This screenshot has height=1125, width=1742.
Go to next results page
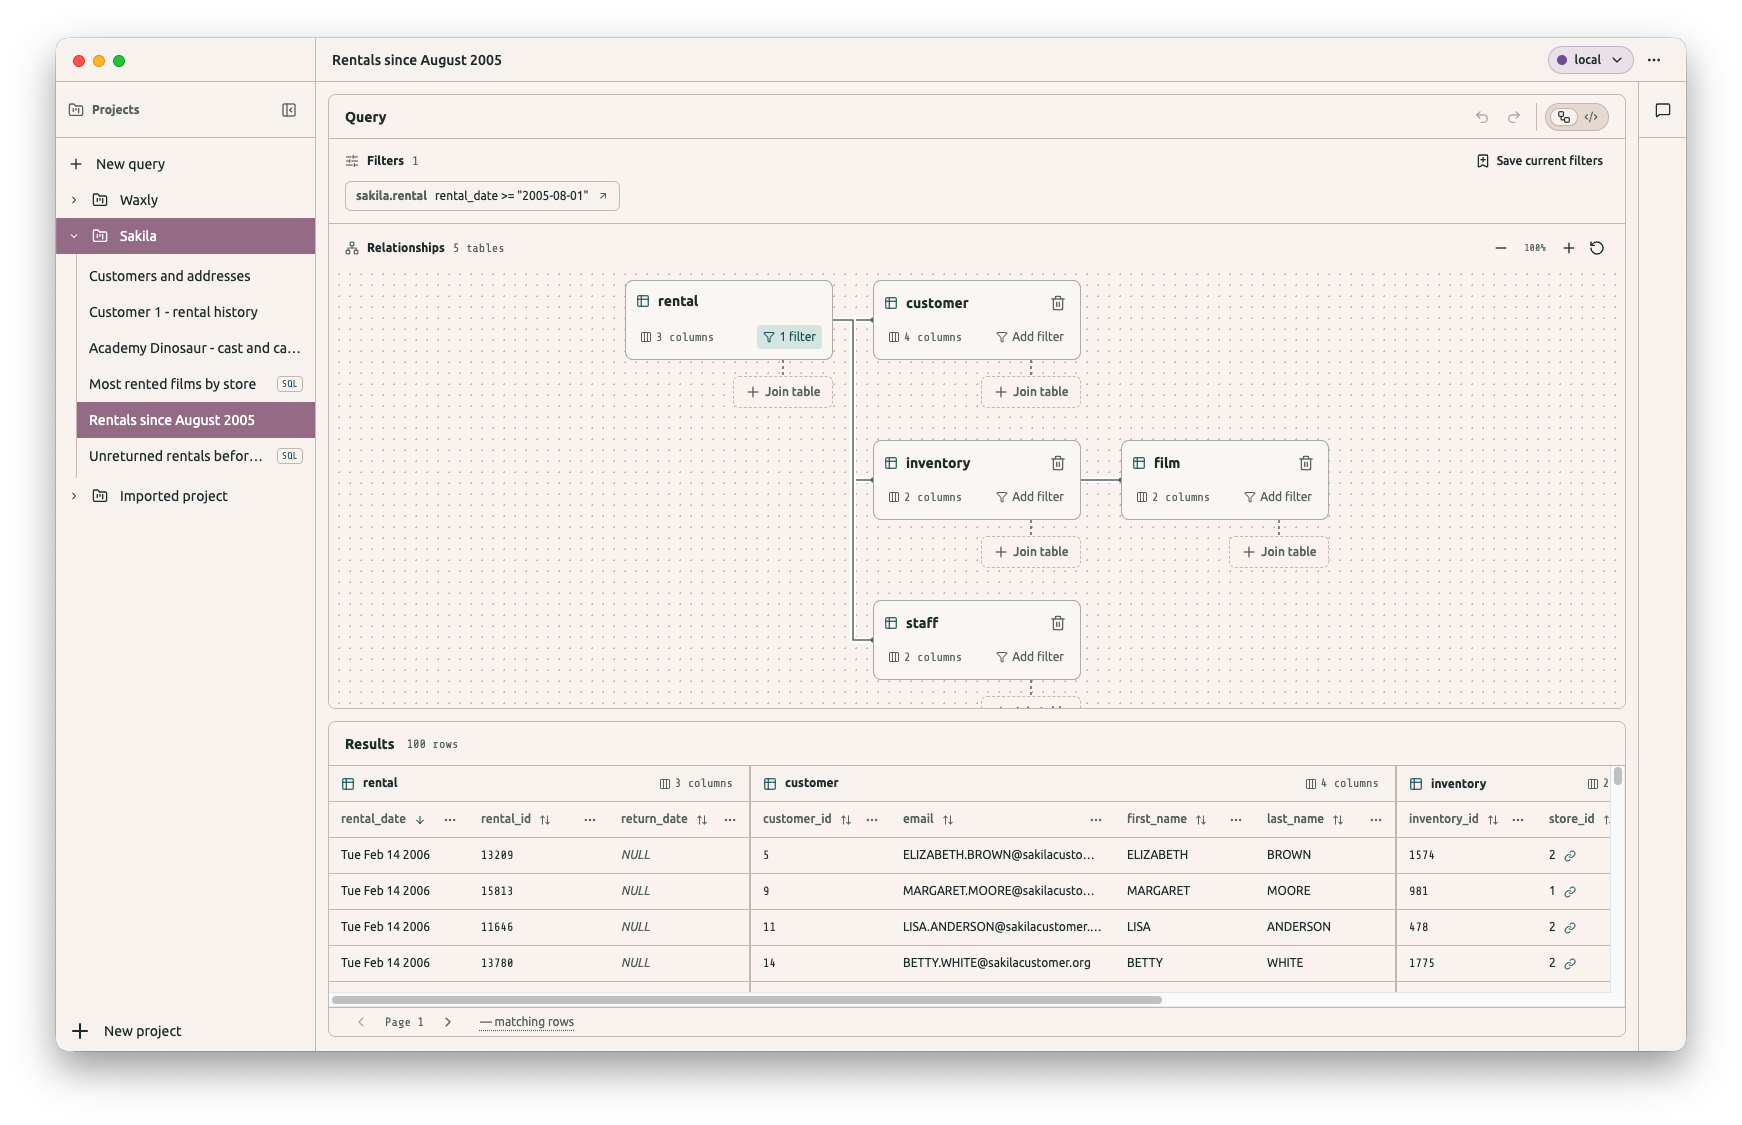pyautogui.click(x=448, y=1022)
